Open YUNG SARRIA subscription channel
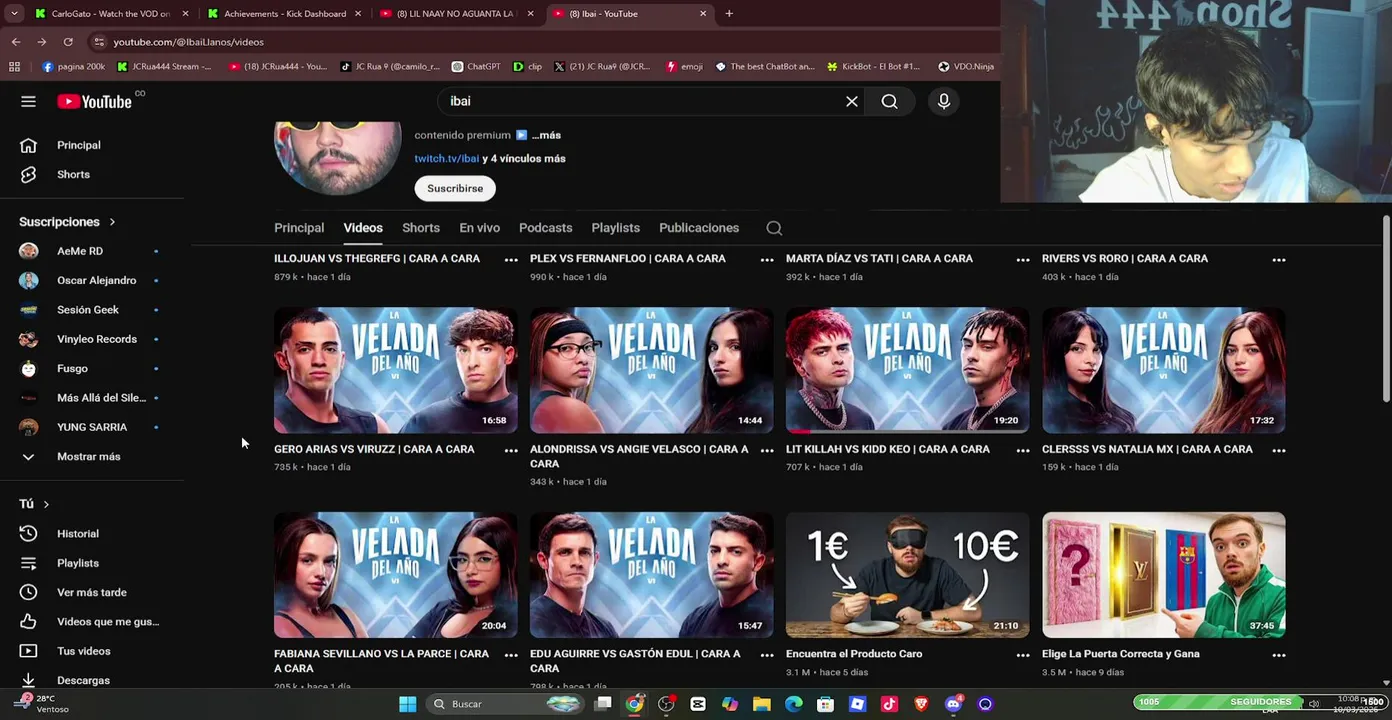 click(92, 427)
